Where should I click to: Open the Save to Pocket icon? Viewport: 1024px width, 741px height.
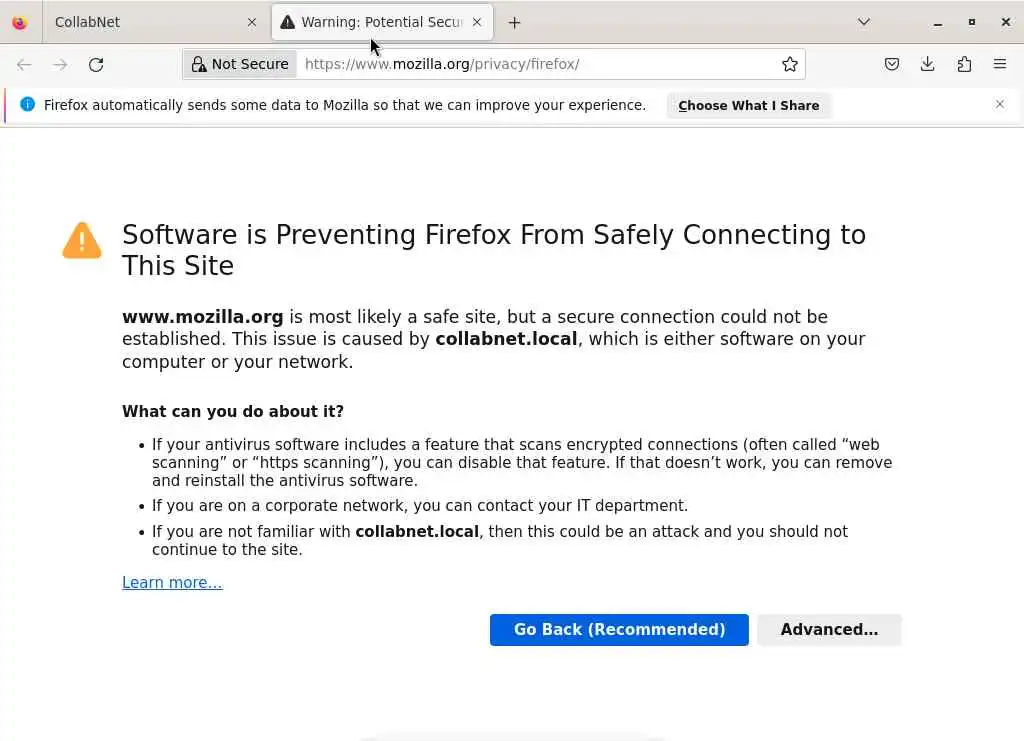click(x=892, y=64)
